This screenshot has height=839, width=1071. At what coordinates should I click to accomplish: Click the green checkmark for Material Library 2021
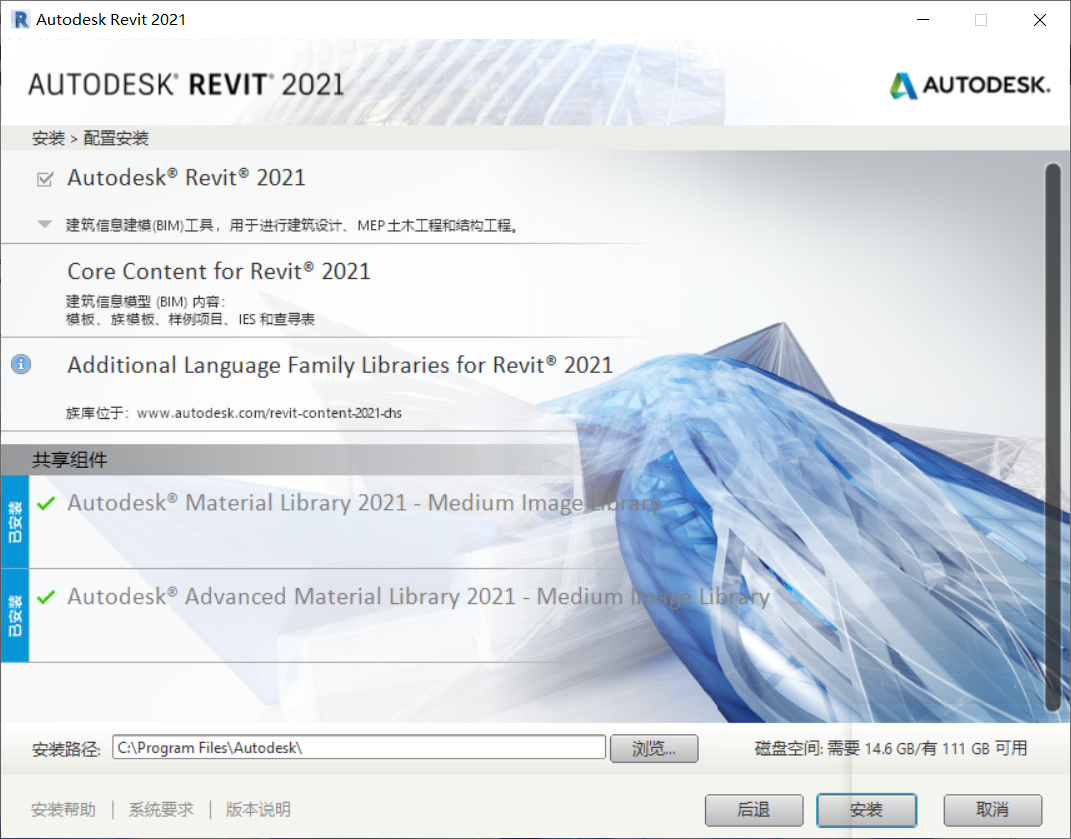point(46,504)
